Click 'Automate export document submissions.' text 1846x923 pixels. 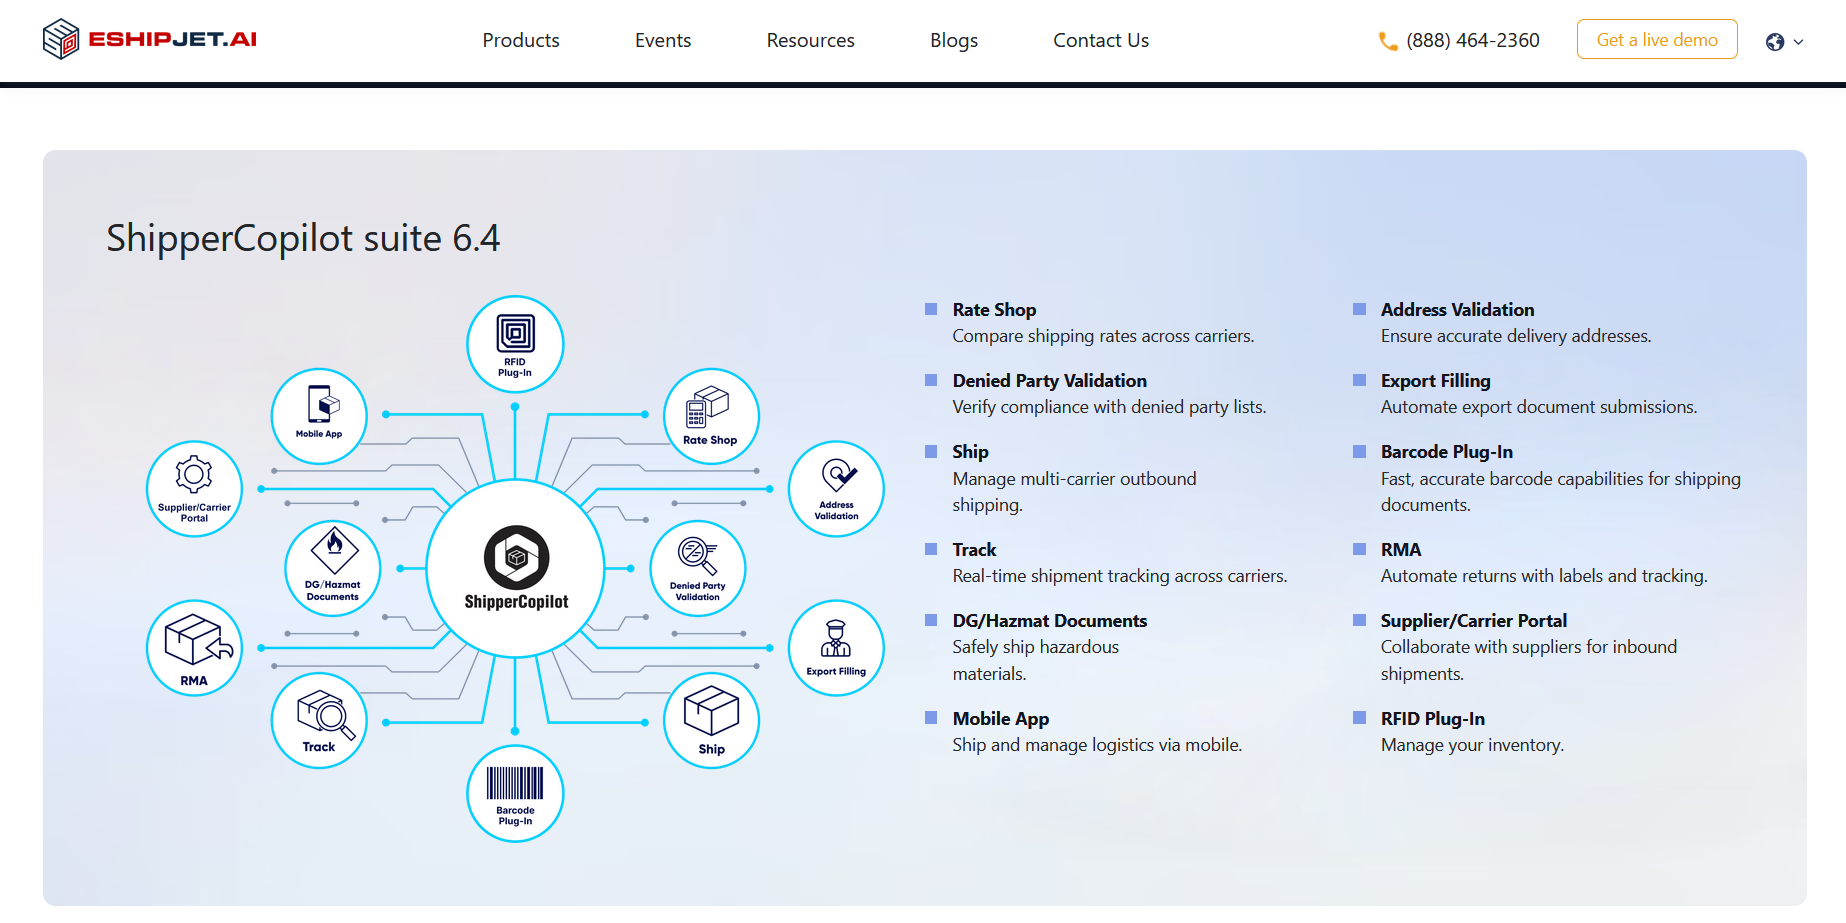click(x=1539, y=407)
